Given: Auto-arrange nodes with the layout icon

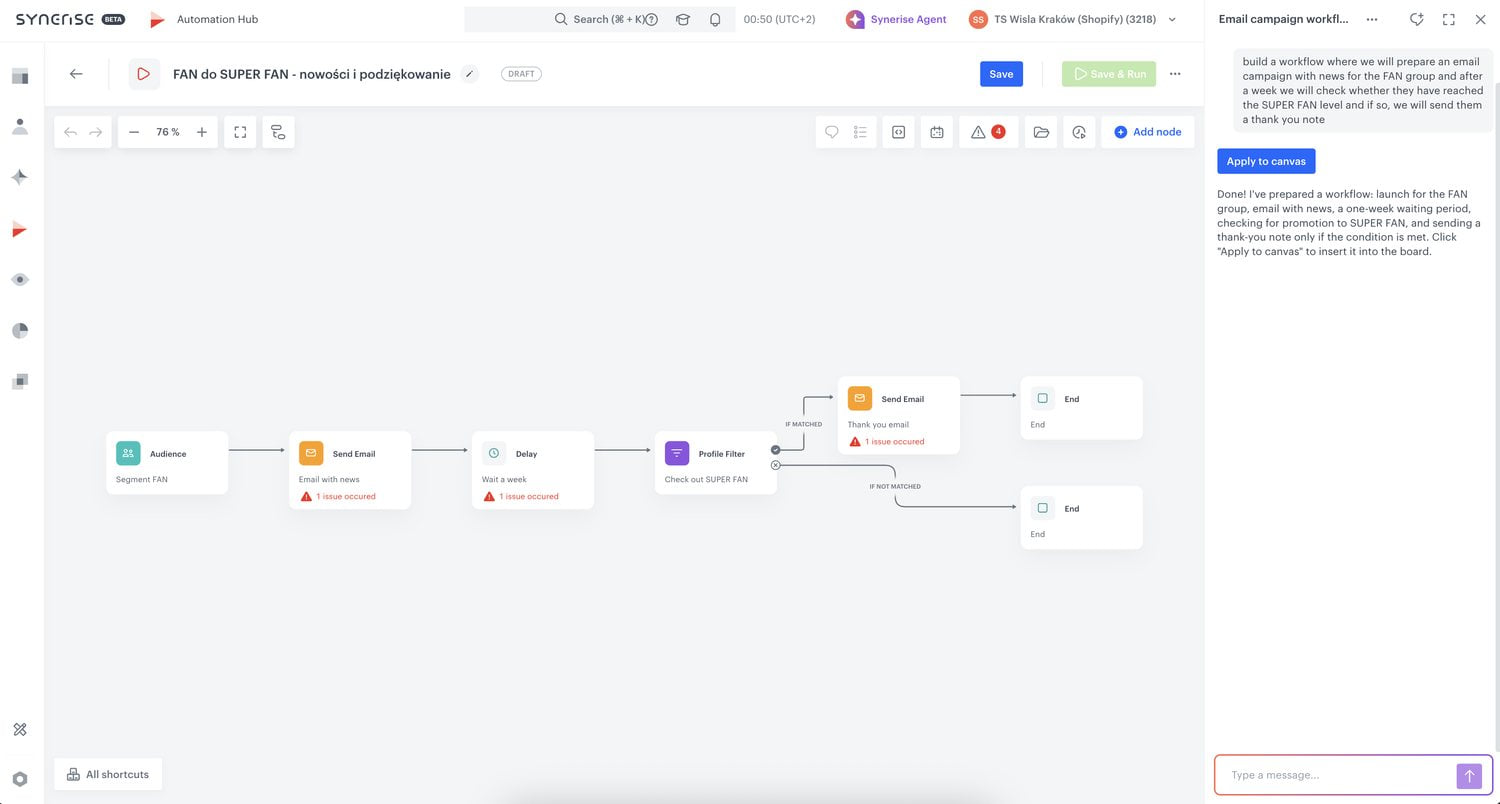Looking at the screenshot, I should pos(278,132).
